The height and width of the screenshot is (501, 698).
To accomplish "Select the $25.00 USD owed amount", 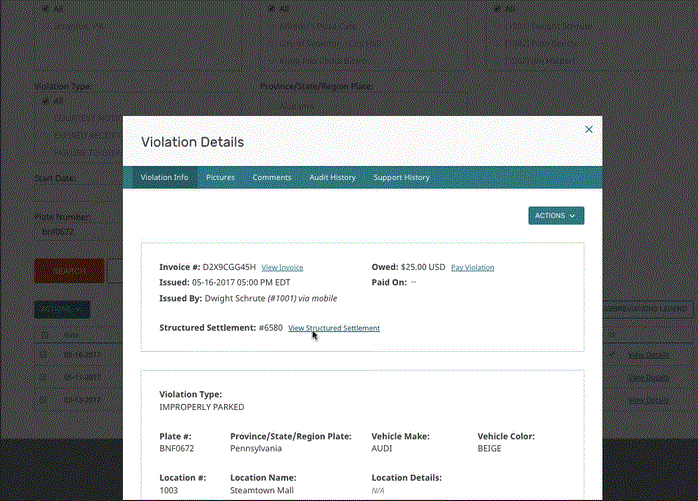I will (x=423, y=267).
